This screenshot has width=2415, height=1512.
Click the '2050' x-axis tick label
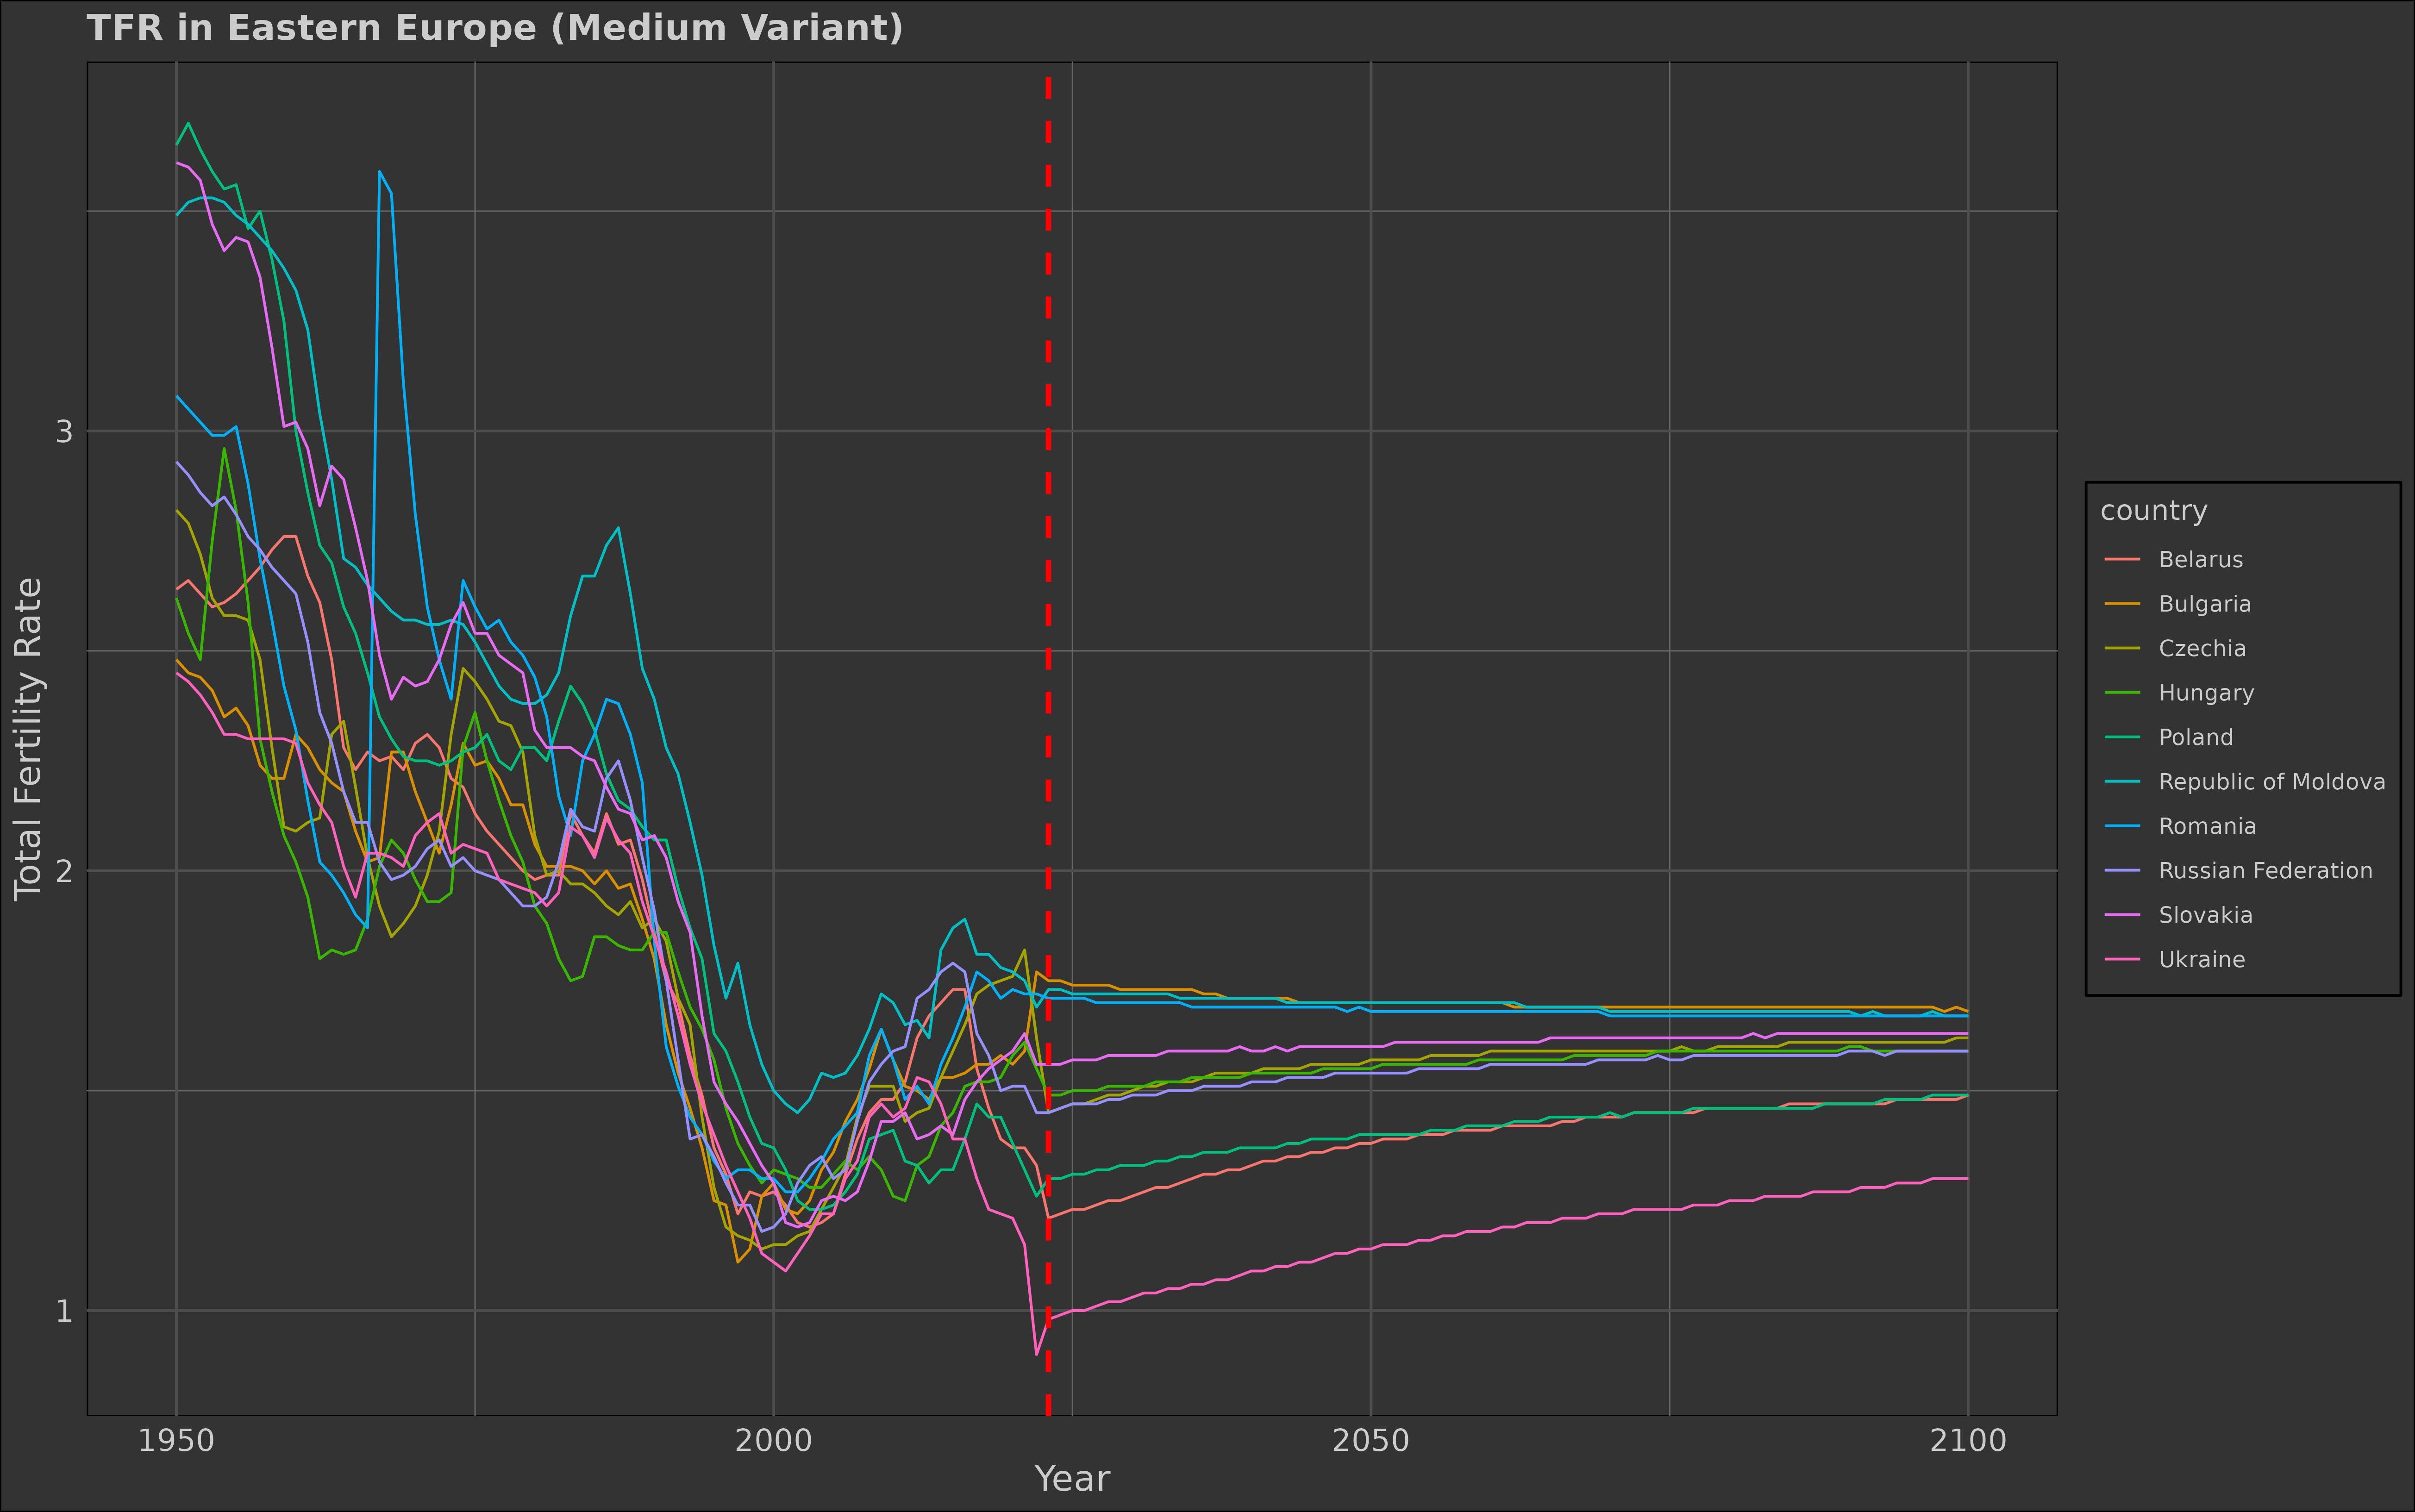[x=1370, y=1441]
